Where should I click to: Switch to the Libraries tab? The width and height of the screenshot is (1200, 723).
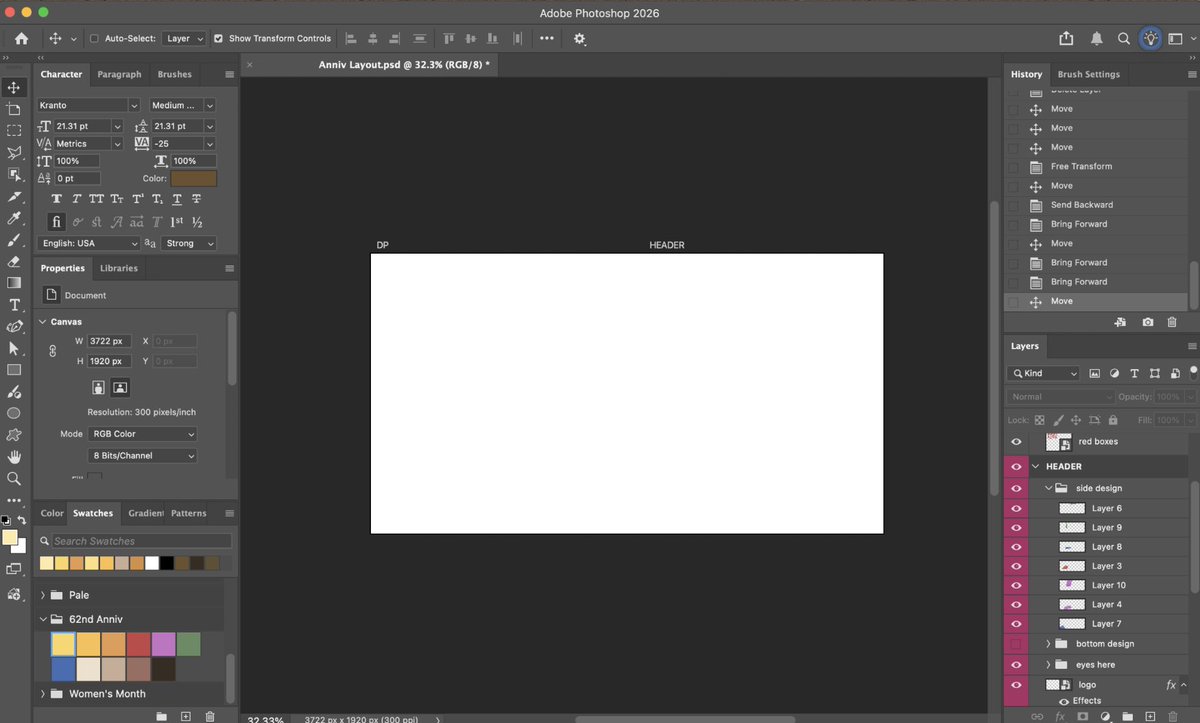(x=119, y=268)
